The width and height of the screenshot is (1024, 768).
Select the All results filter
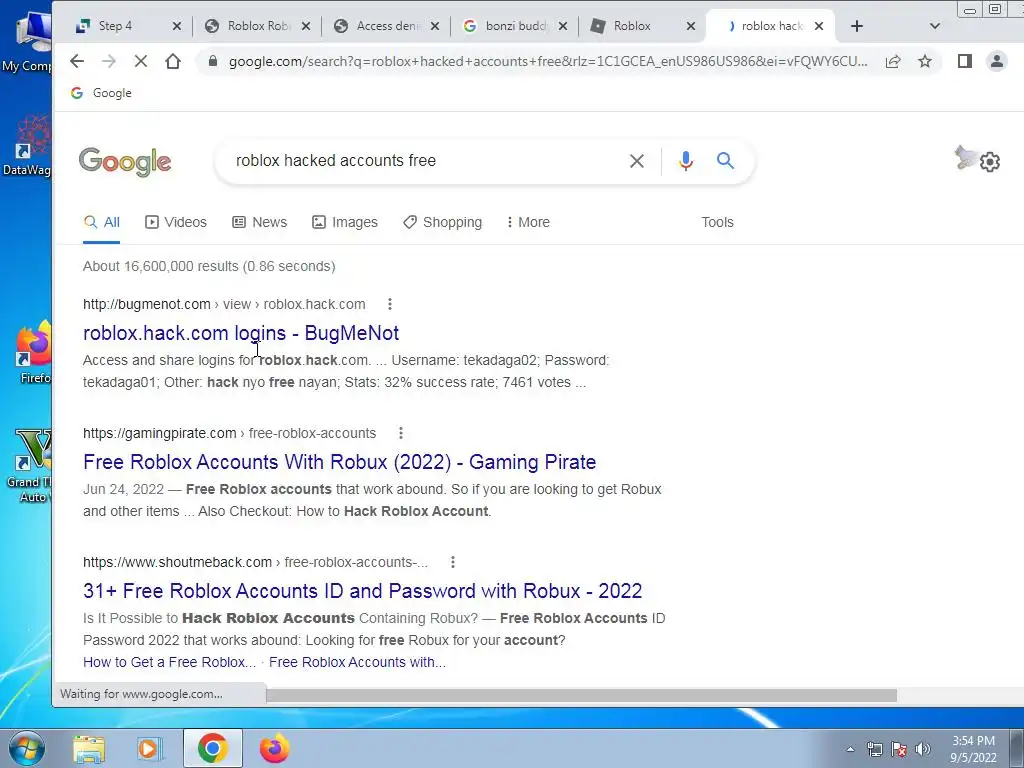(102, 222)
